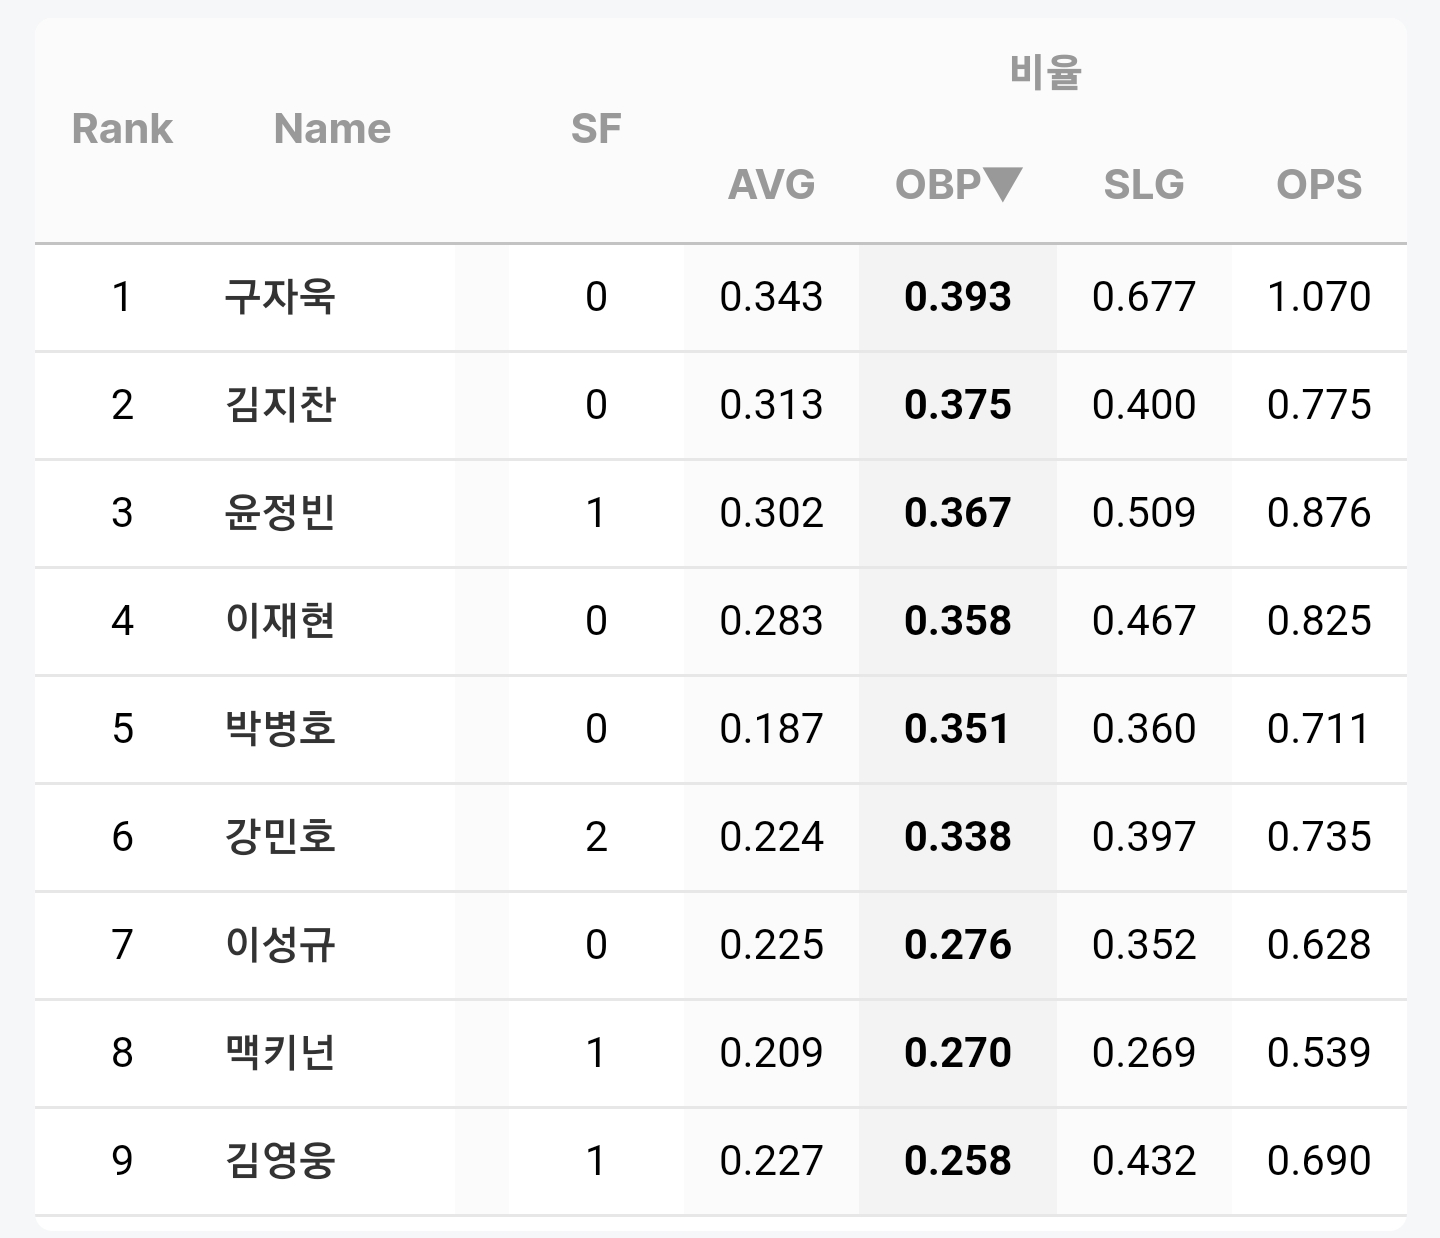Select OPS value 0.735
Screen dimensions: 1440x1238
click(x=1319, y=837)
